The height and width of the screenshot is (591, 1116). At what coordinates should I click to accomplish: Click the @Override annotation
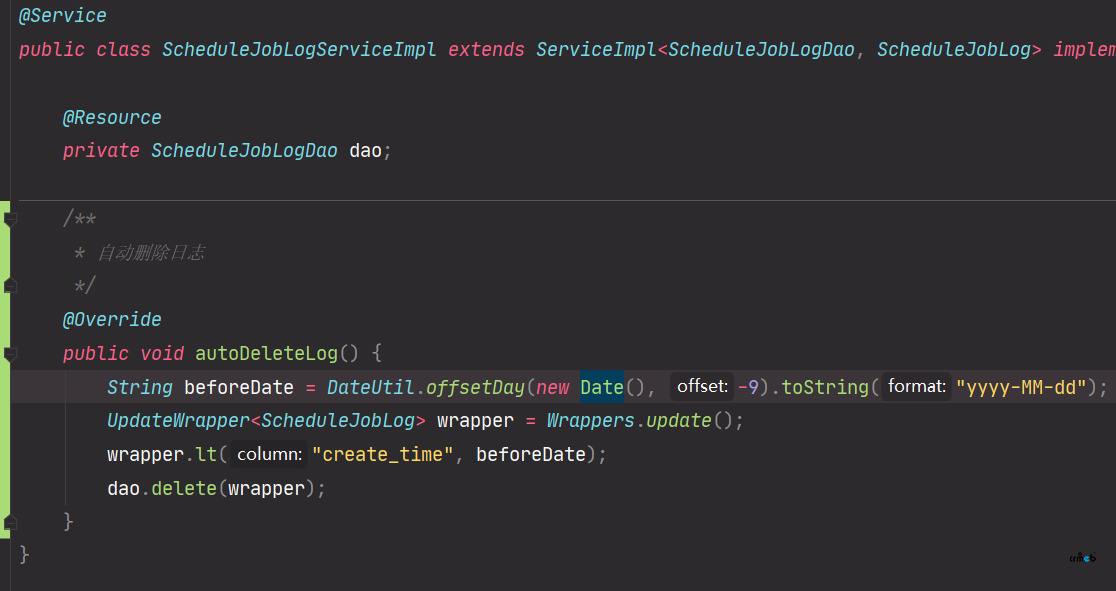pyautogui.click(x=112, y=320)
